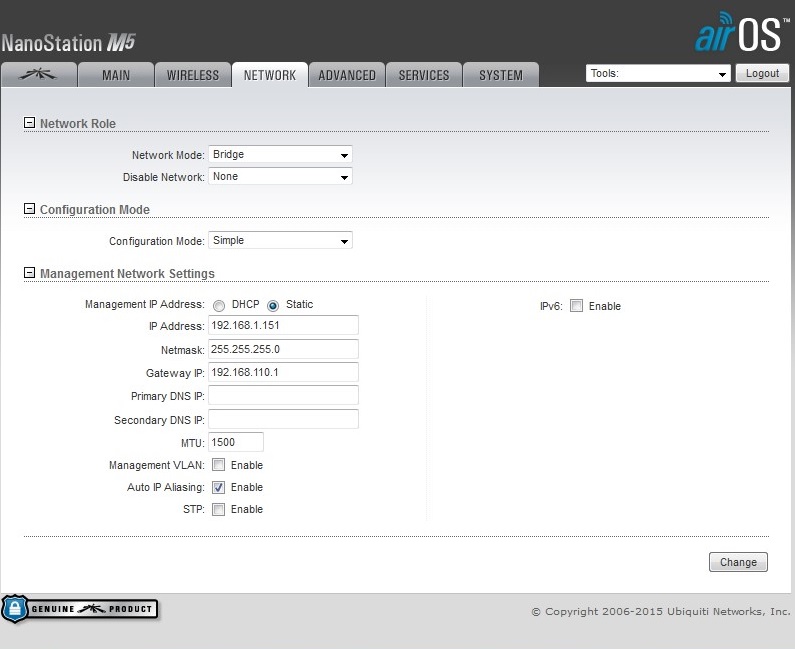
Task: Click the Ubiquiti copyright notice text
Action: click(661, 611)
